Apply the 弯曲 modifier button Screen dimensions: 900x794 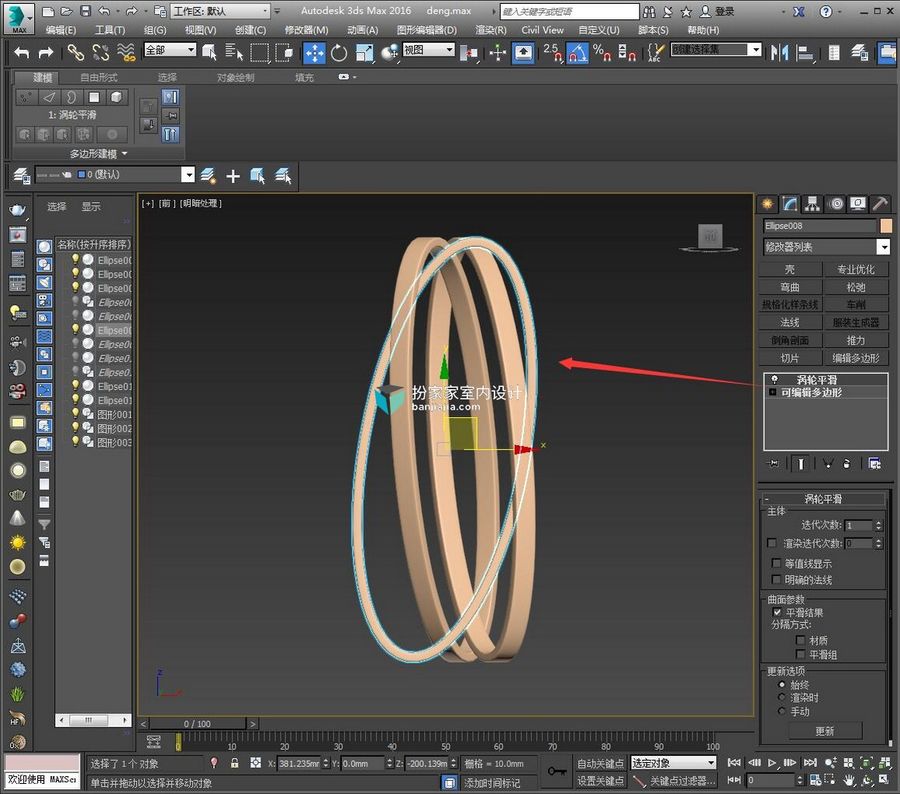(x=790, y=287)
